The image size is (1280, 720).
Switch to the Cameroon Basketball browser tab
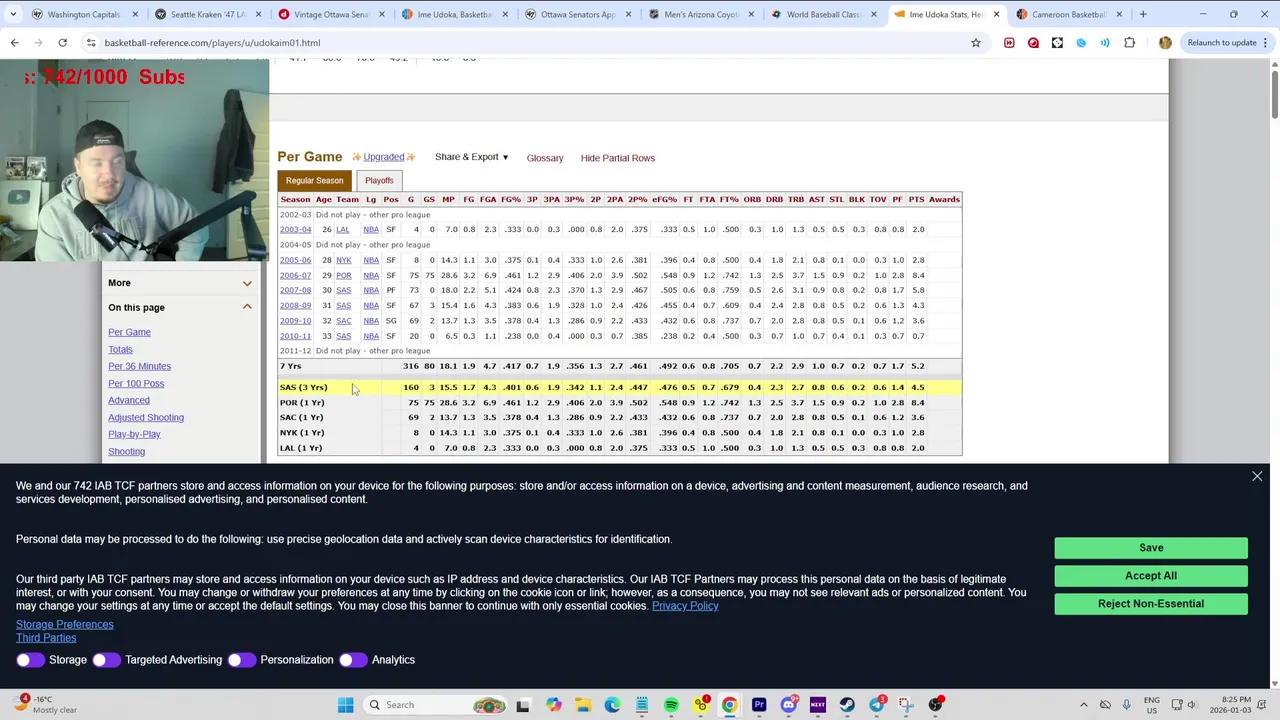(x=1069, y=14)
